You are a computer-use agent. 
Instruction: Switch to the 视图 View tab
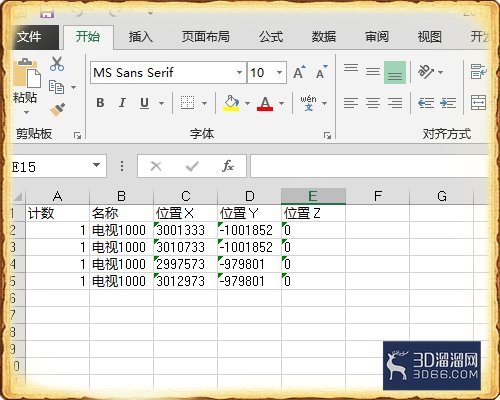[x=429, y=37]
